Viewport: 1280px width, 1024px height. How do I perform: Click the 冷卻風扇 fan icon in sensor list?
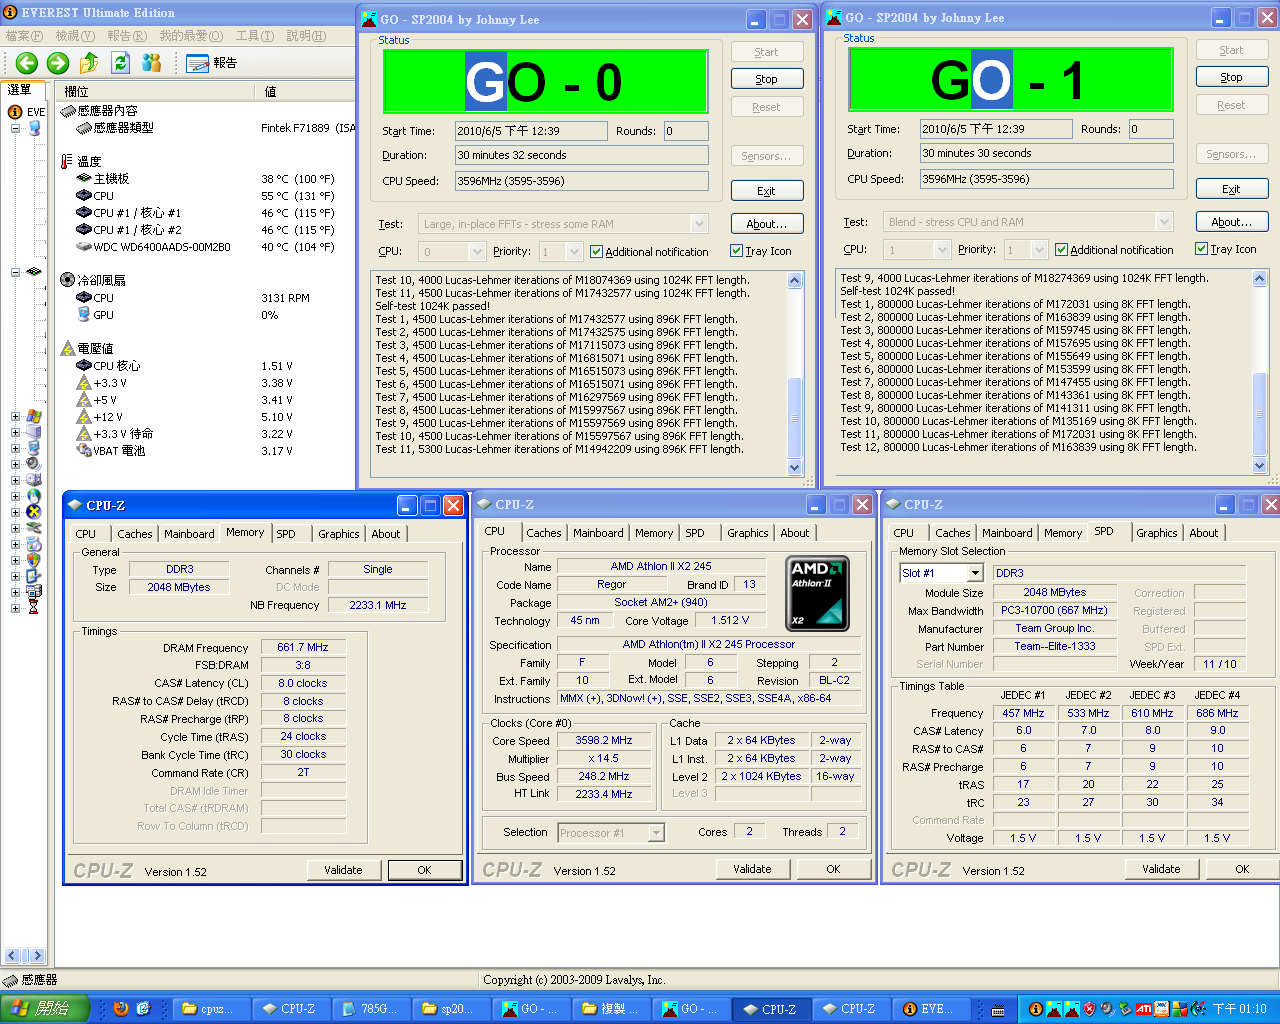click(x=67, y=280)
